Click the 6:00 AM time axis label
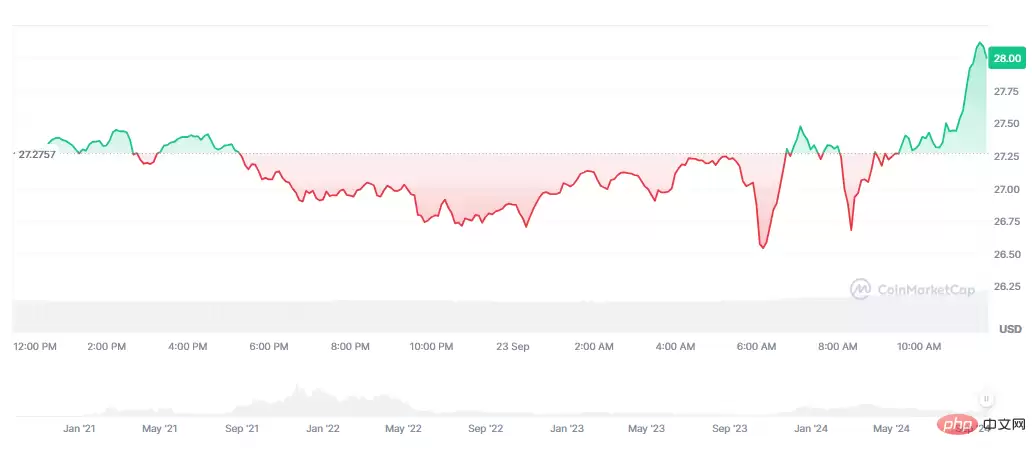This screenshot has width=1036, height=457. tap(756, 346)
